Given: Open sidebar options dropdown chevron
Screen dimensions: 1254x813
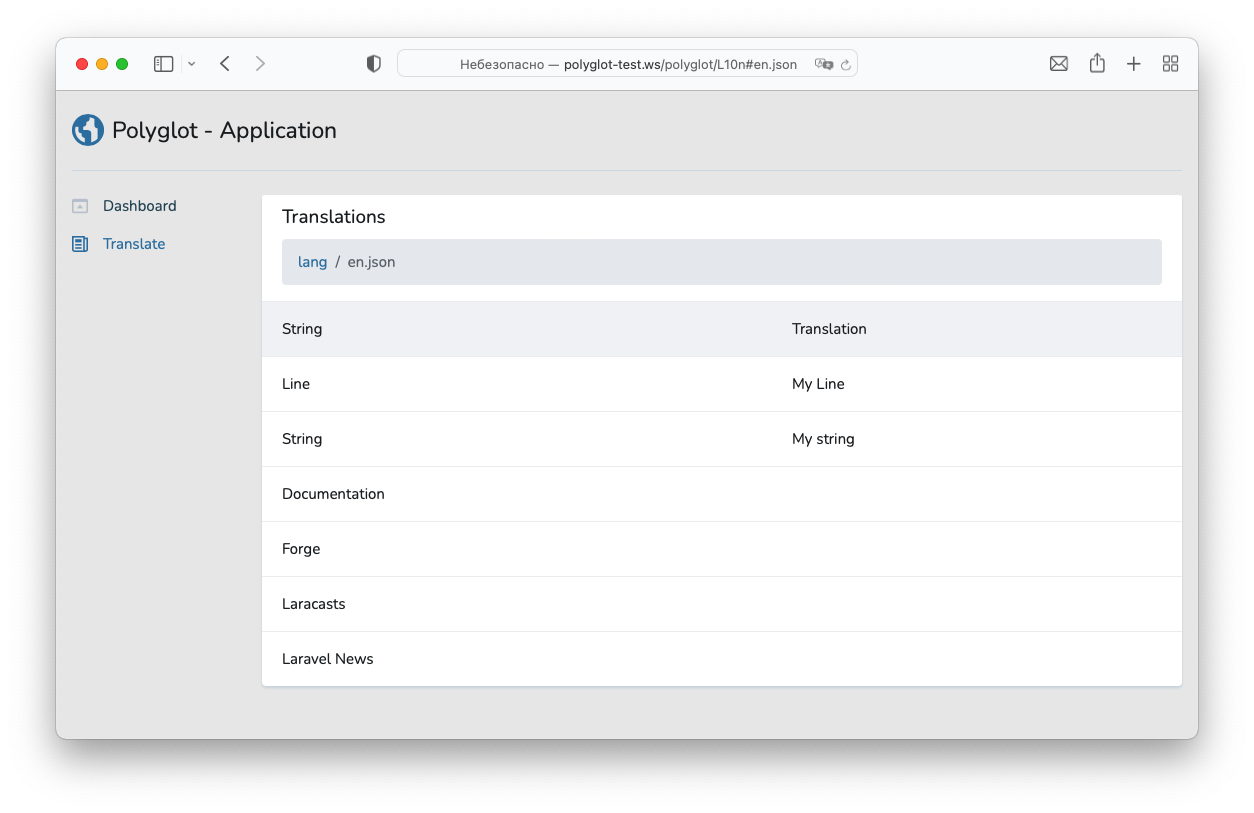Looking at the screenshot, I should 192,64.
